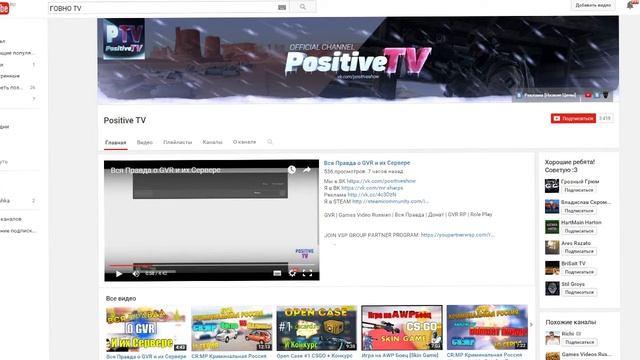Open the AWP Боец Skin Game thumbnail
640x360 pixels.
(x=402, y=327)
